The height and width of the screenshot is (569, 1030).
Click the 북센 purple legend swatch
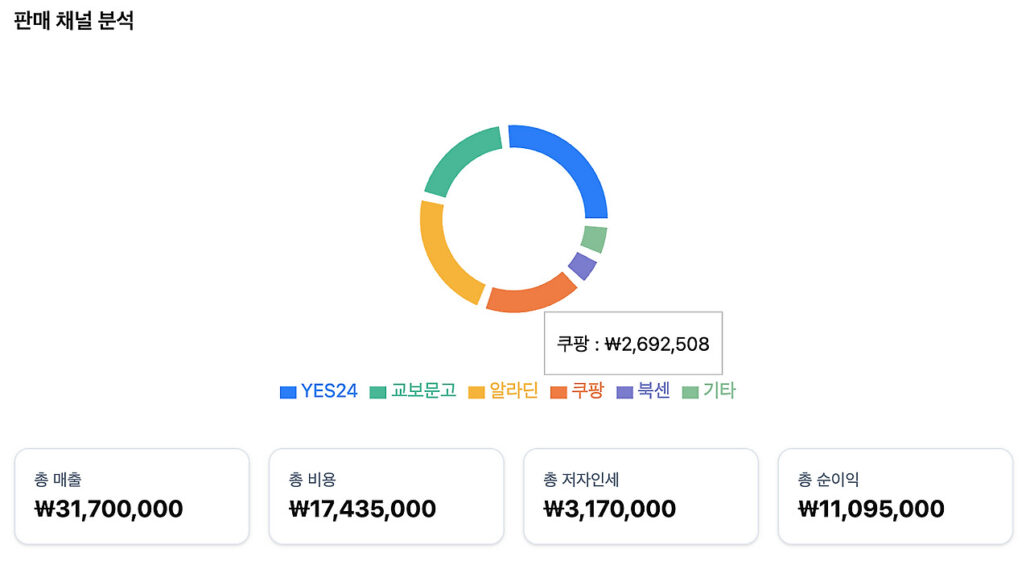click(626, 392)
